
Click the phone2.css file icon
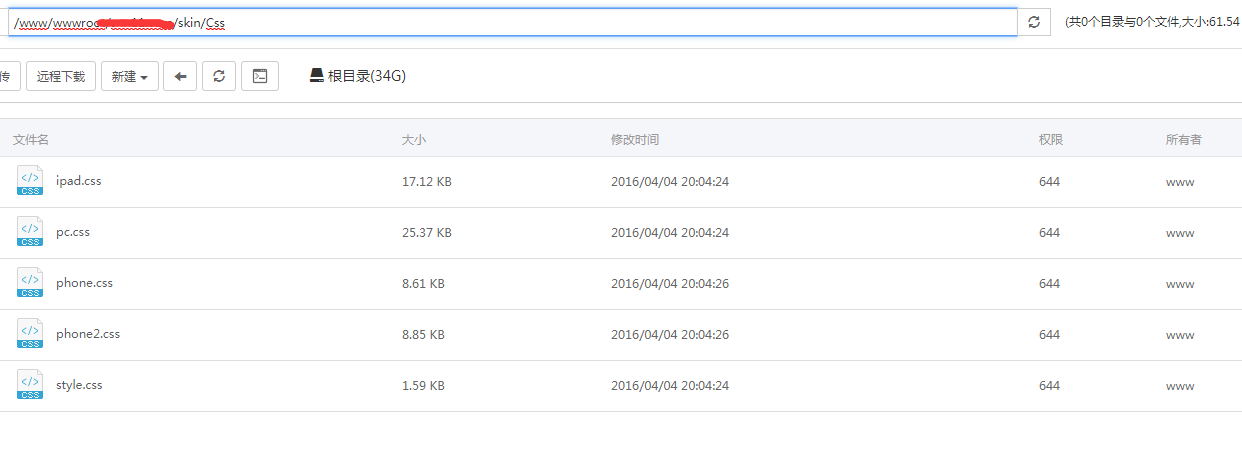30,334
